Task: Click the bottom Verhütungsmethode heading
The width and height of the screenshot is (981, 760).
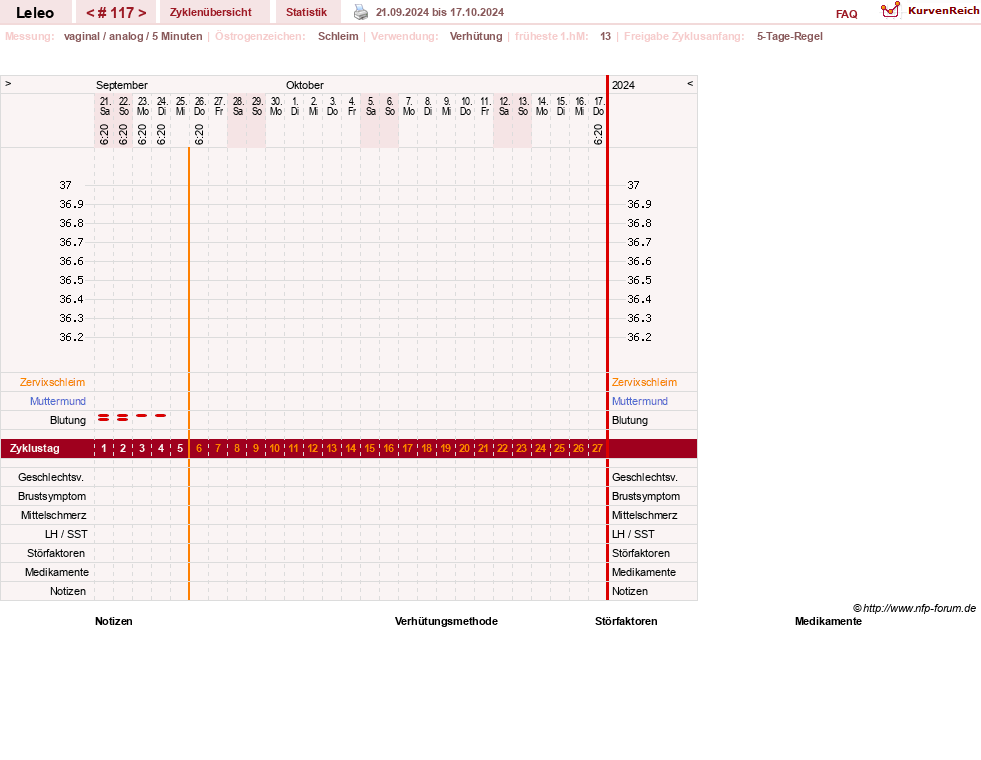Action: (446, 621)
